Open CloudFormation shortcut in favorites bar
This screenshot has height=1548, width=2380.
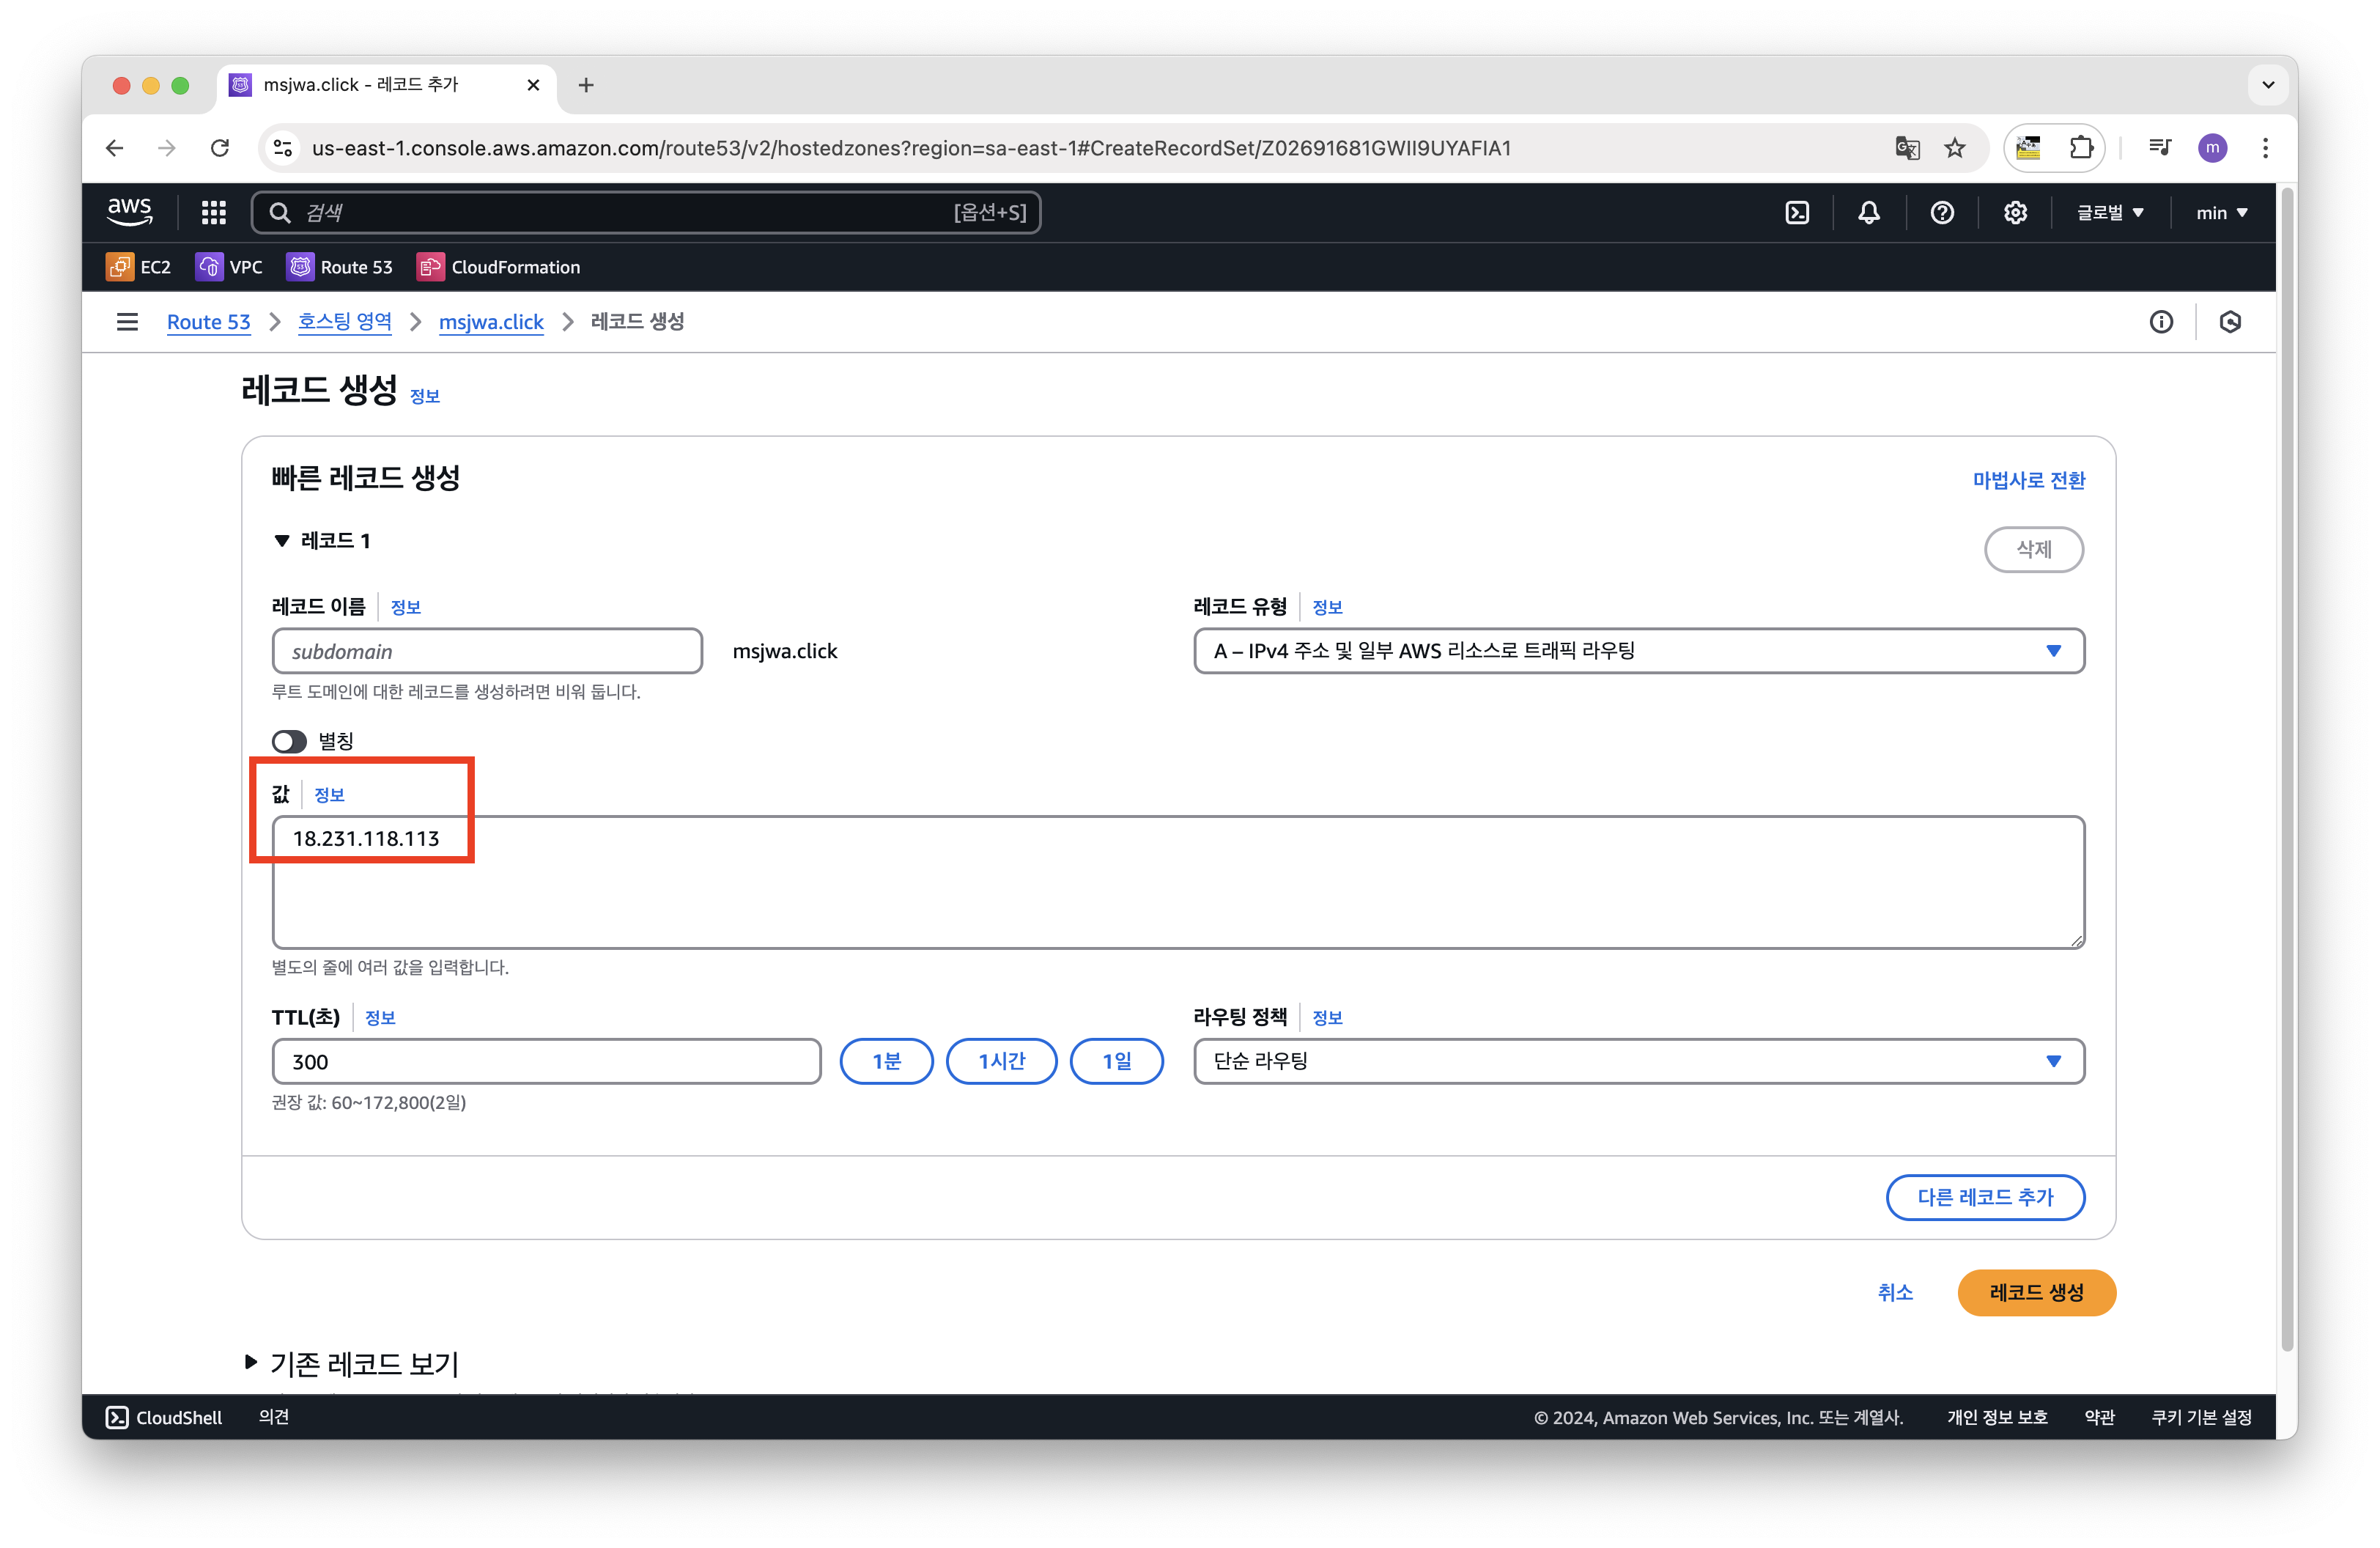498,267
